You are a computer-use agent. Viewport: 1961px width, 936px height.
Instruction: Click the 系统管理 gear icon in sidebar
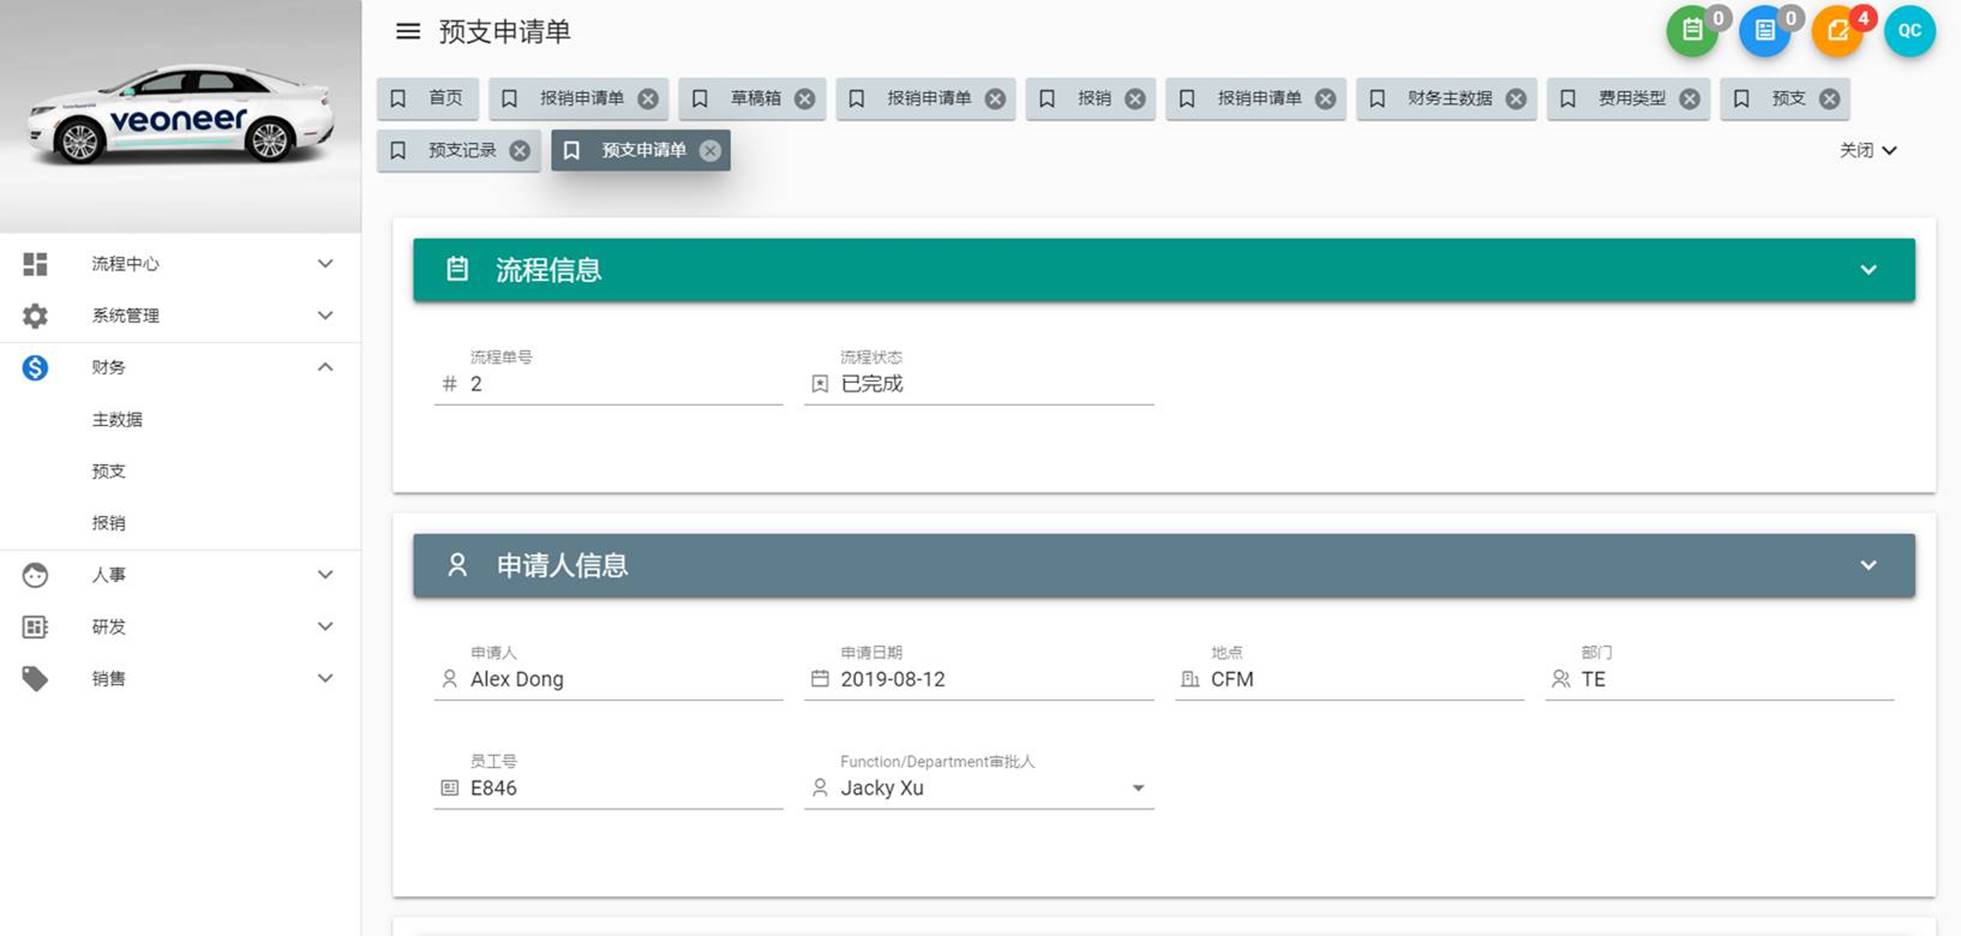pos(35,316)
